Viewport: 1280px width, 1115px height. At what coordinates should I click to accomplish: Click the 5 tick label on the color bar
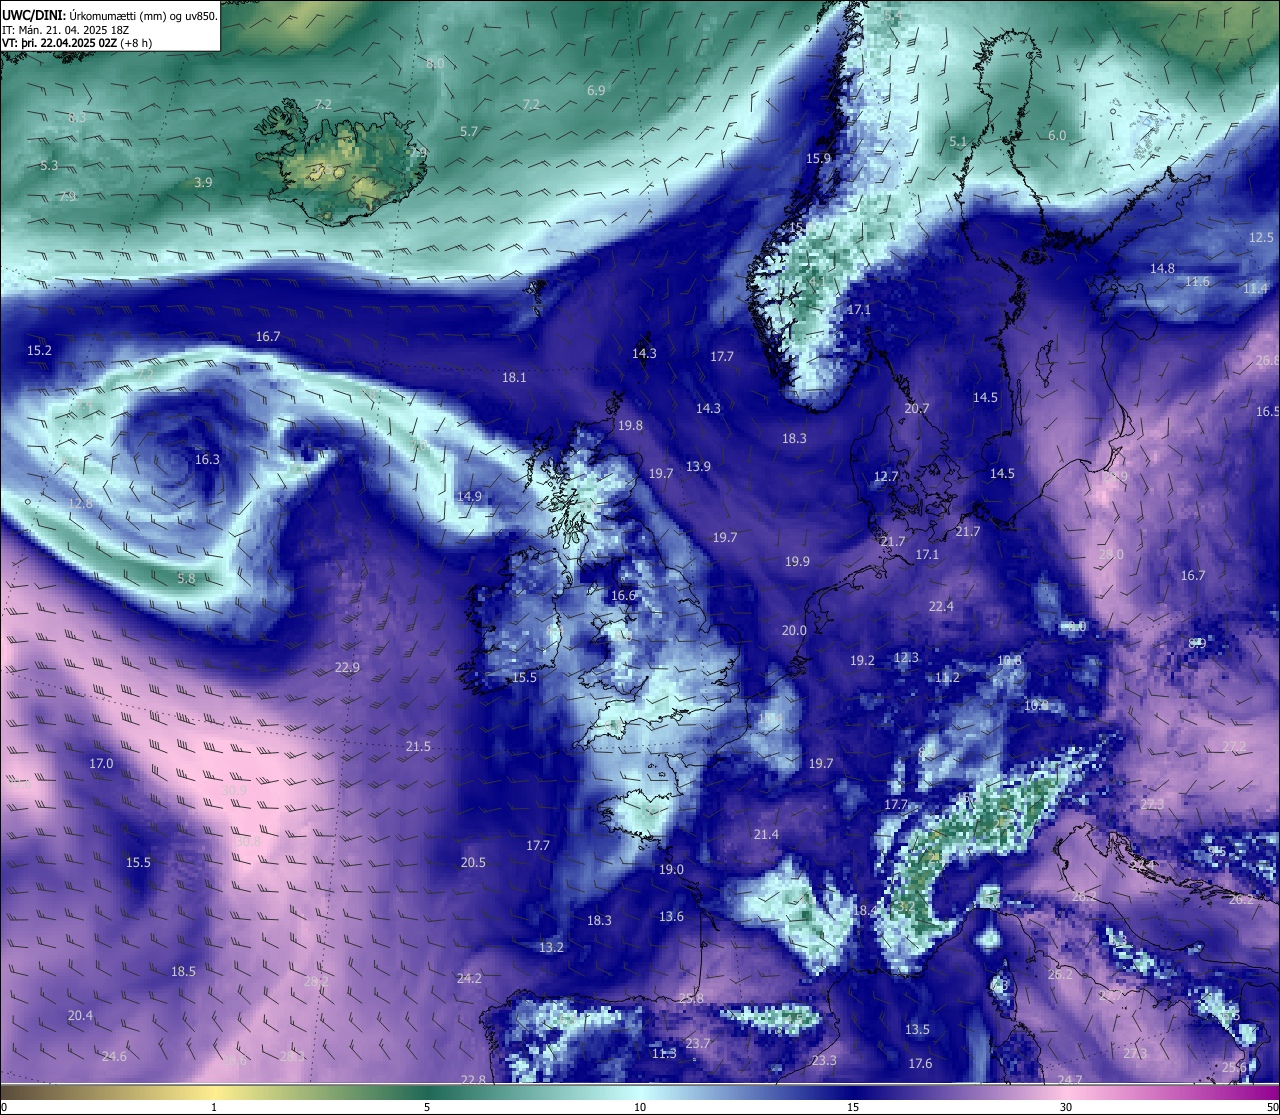(x=427, y=1107)
